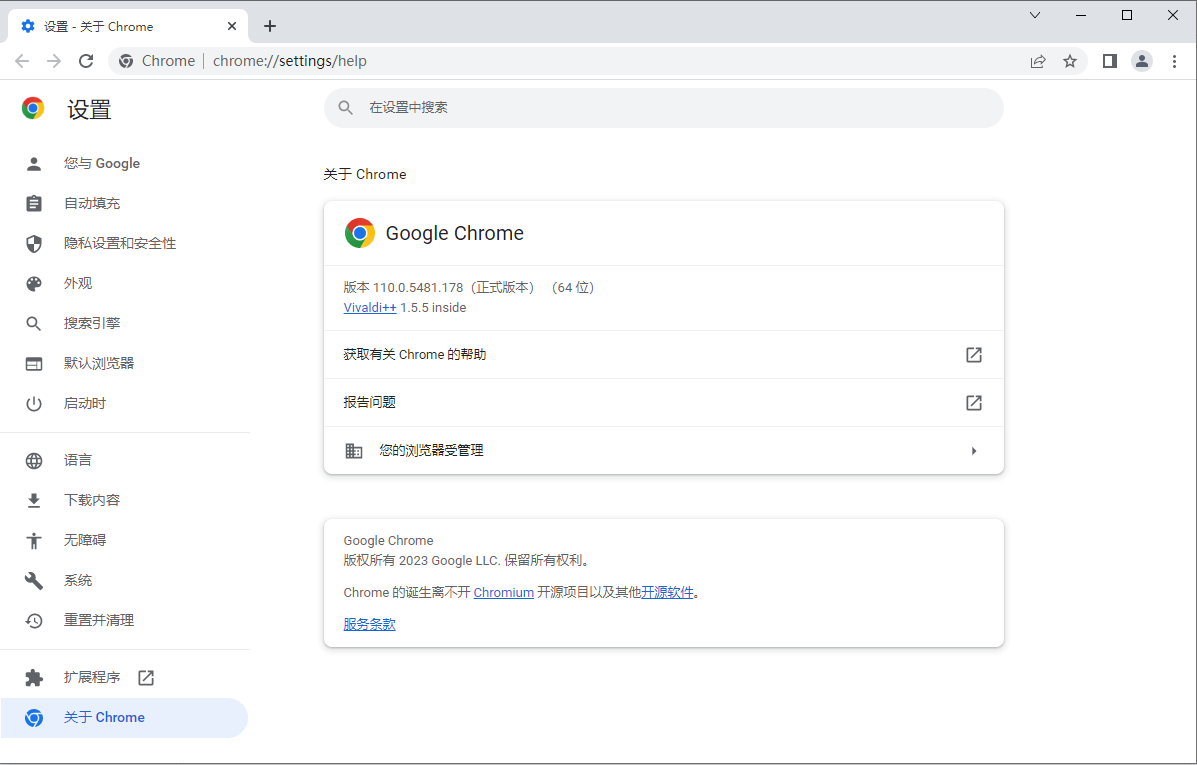1197x765 pixels.
Task: Open the browser profile avatar menu
Action: [x=1142, y=61]
